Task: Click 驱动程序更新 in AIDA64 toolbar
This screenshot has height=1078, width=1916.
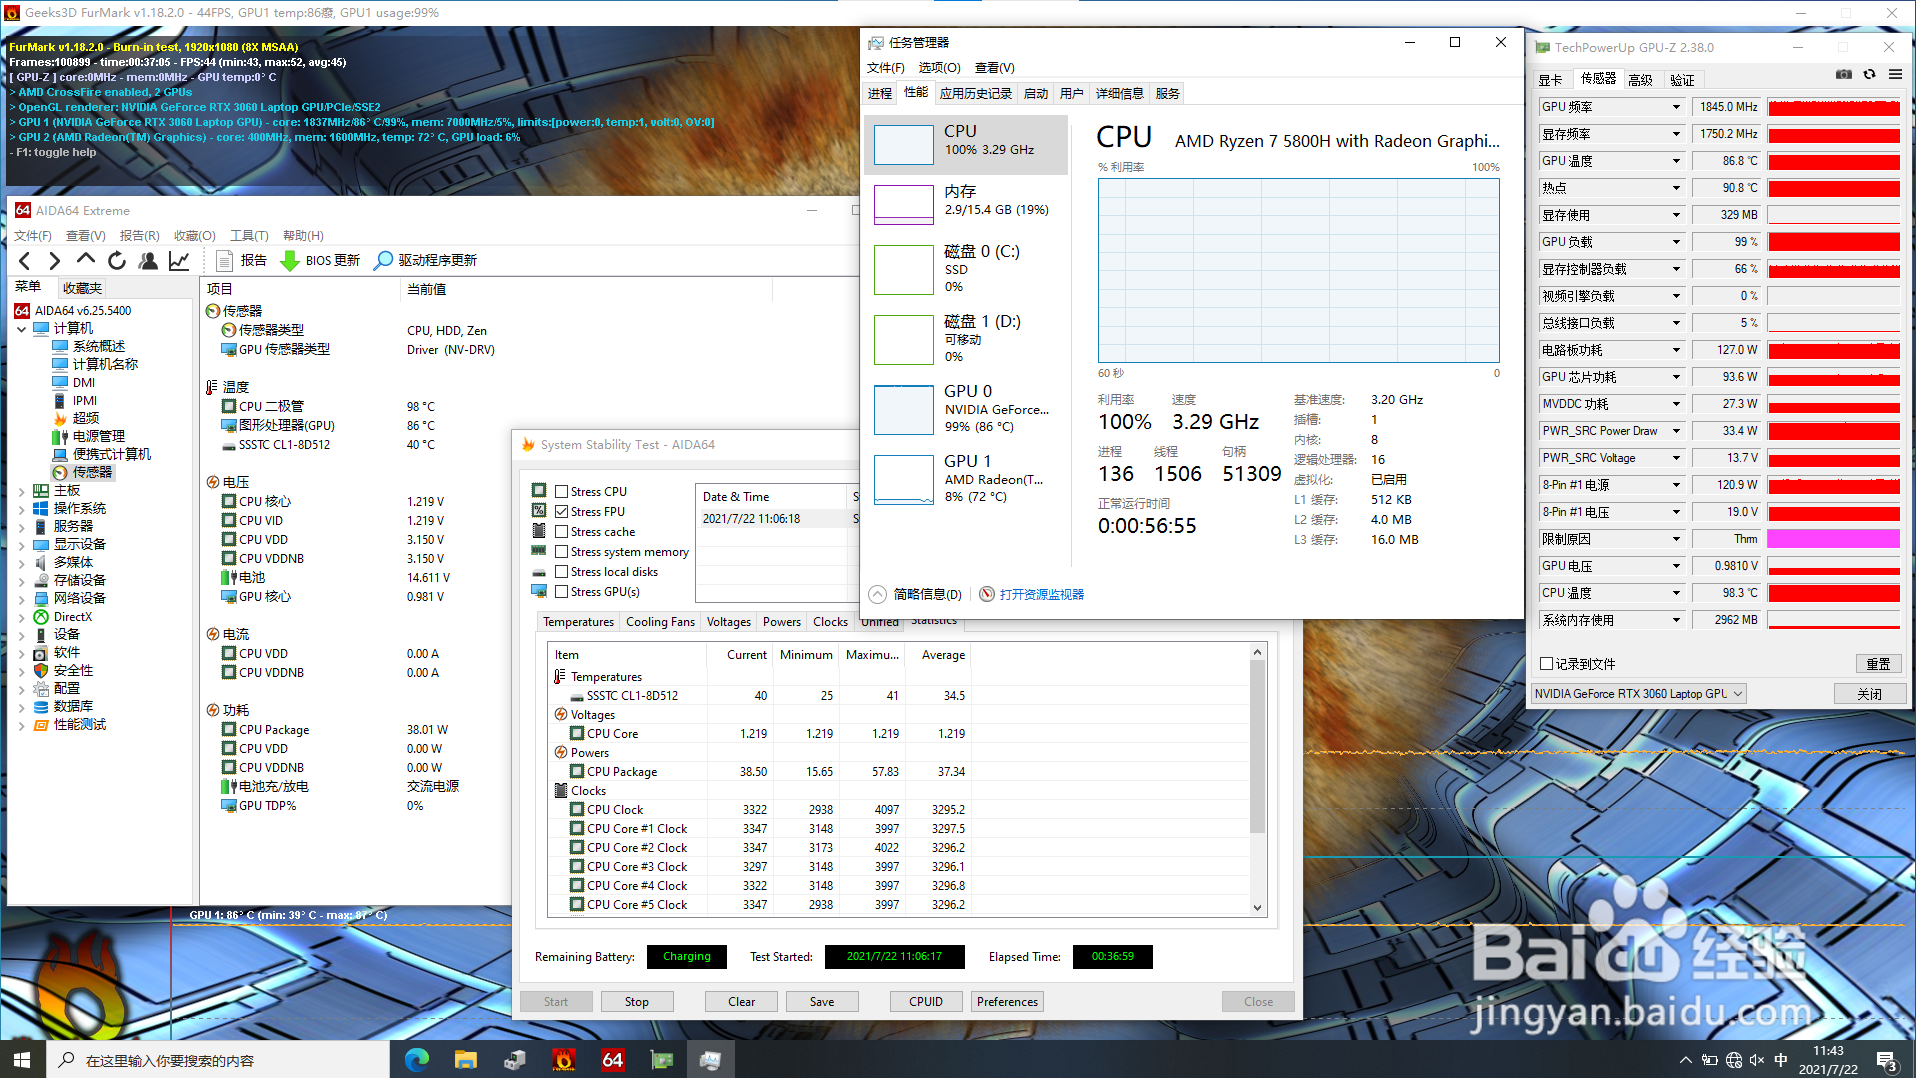Action: coord(426,261)
